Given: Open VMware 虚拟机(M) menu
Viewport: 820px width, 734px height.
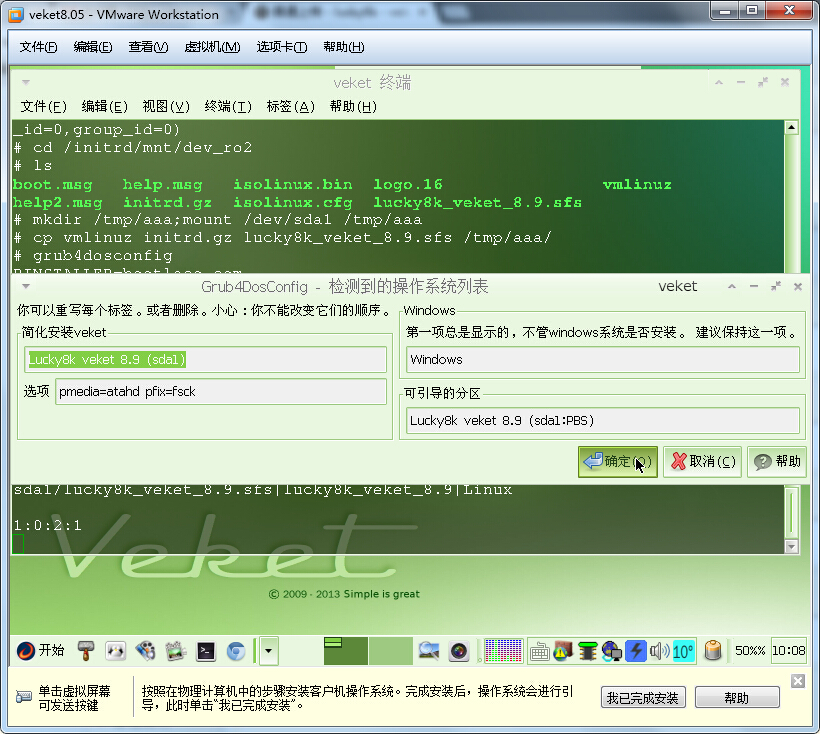Looking at the screenshot, I should 212,47.
